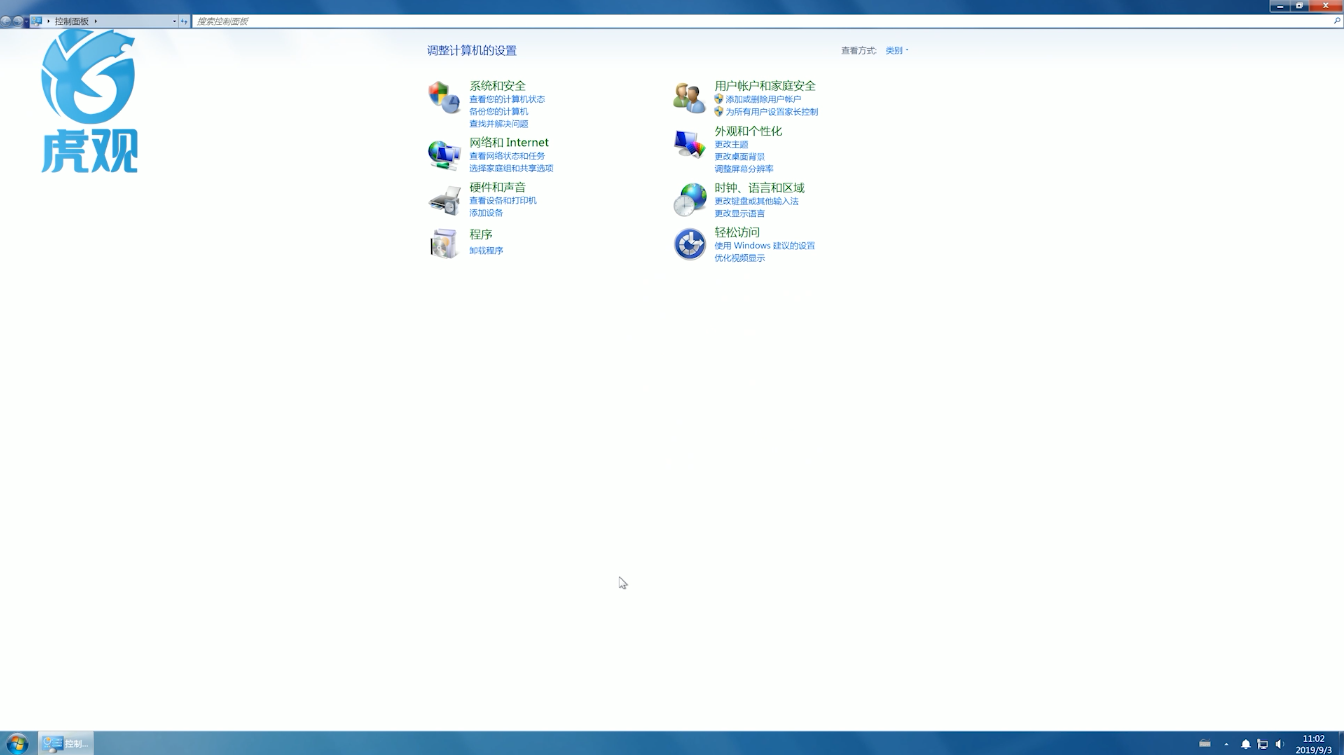Open 系统和安全 category heading
This screenshot has width=1344, height=755.
[x=497, y=86]
